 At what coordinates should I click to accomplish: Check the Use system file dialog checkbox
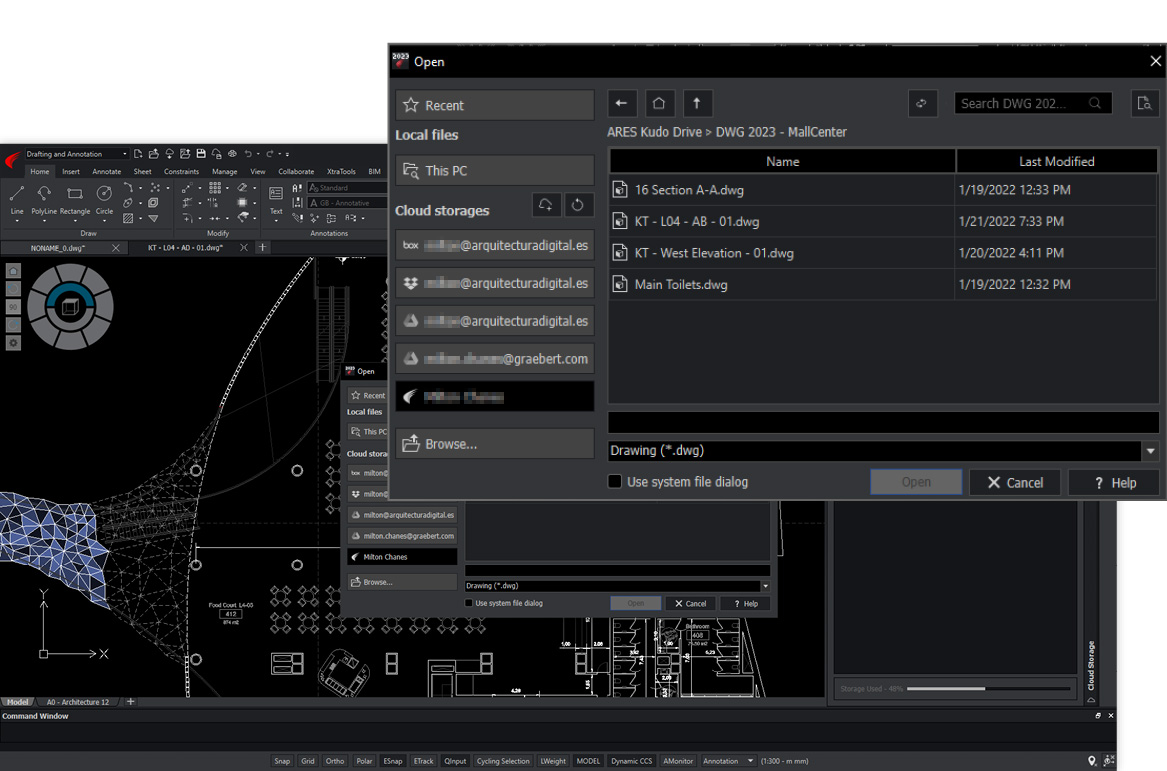[x=615, y=482]
